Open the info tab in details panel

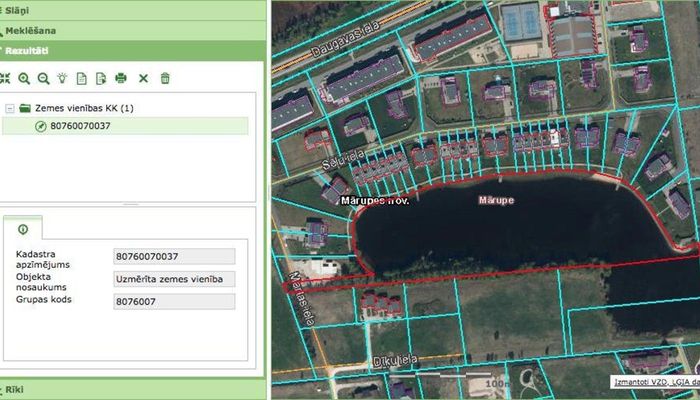(x=22, y=229)
